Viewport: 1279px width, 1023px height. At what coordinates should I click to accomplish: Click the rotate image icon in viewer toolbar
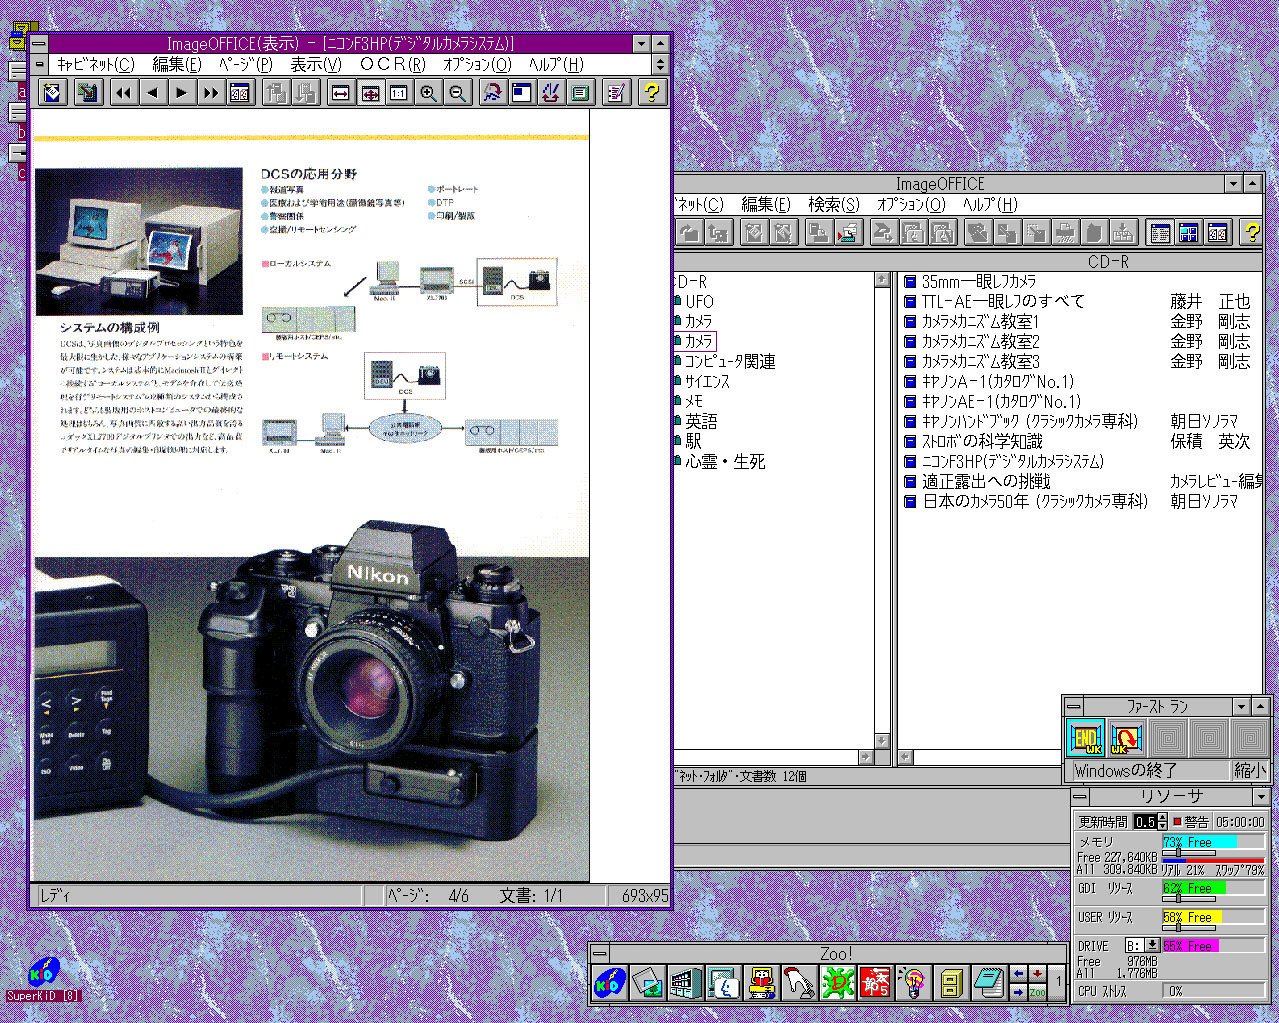point(491,93)
